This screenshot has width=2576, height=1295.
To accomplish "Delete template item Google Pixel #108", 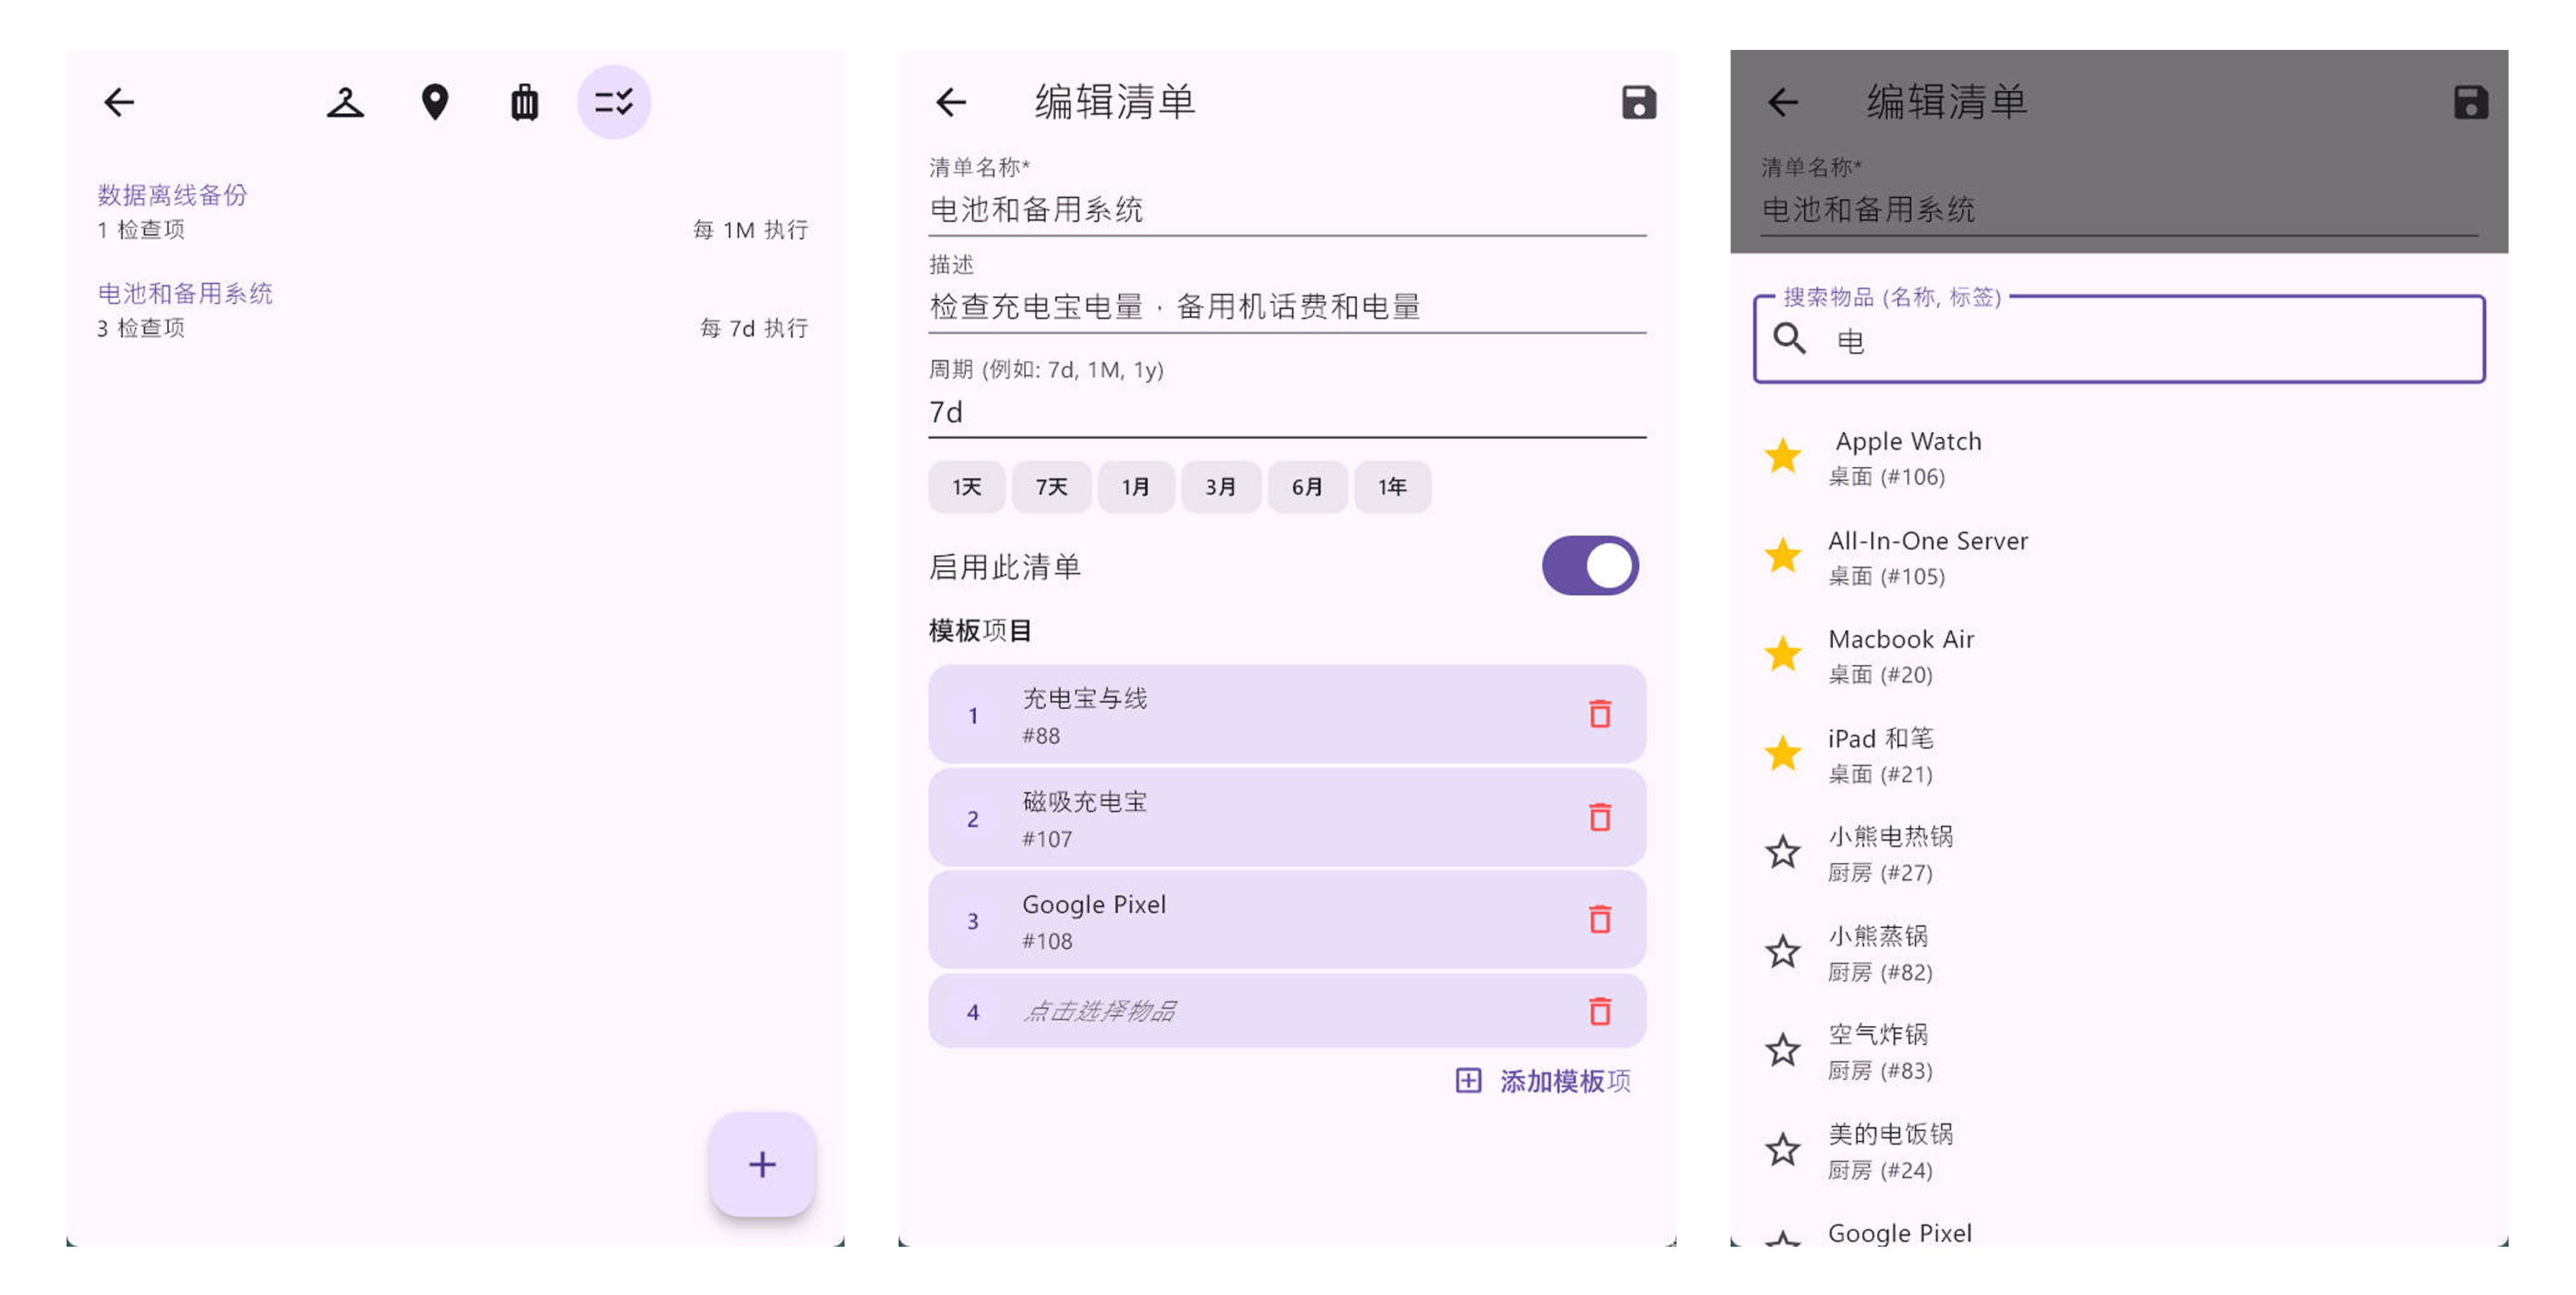I will 1600,919.
